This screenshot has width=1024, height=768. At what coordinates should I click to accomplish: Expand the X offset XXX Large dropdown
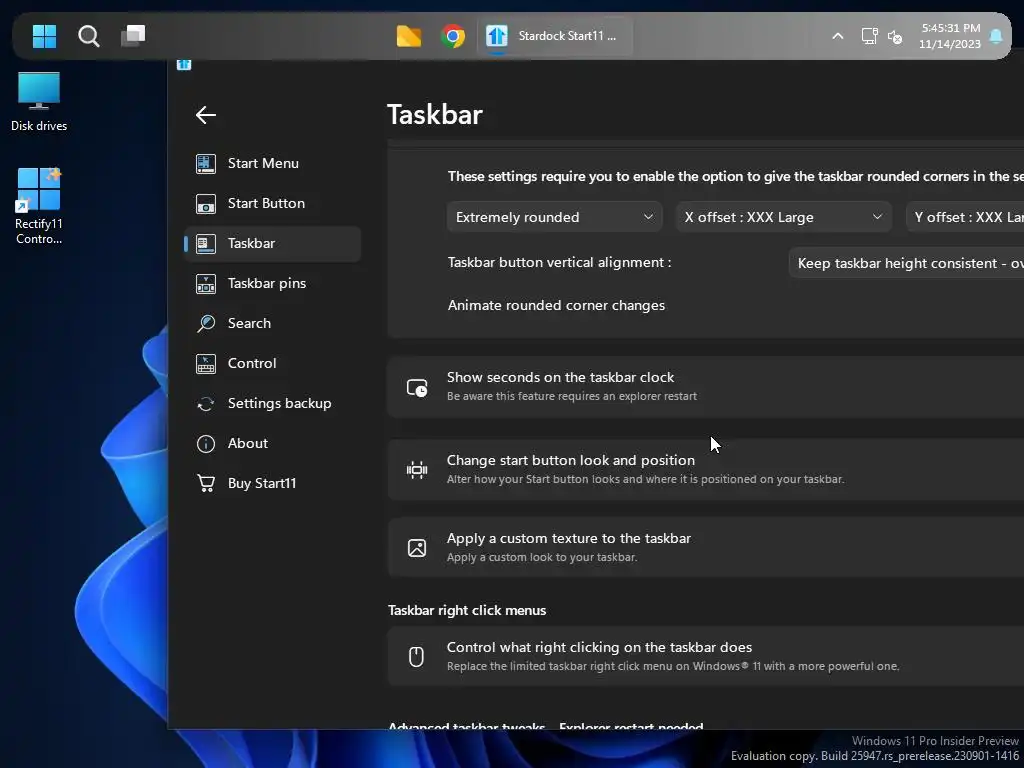pos(784,217)
